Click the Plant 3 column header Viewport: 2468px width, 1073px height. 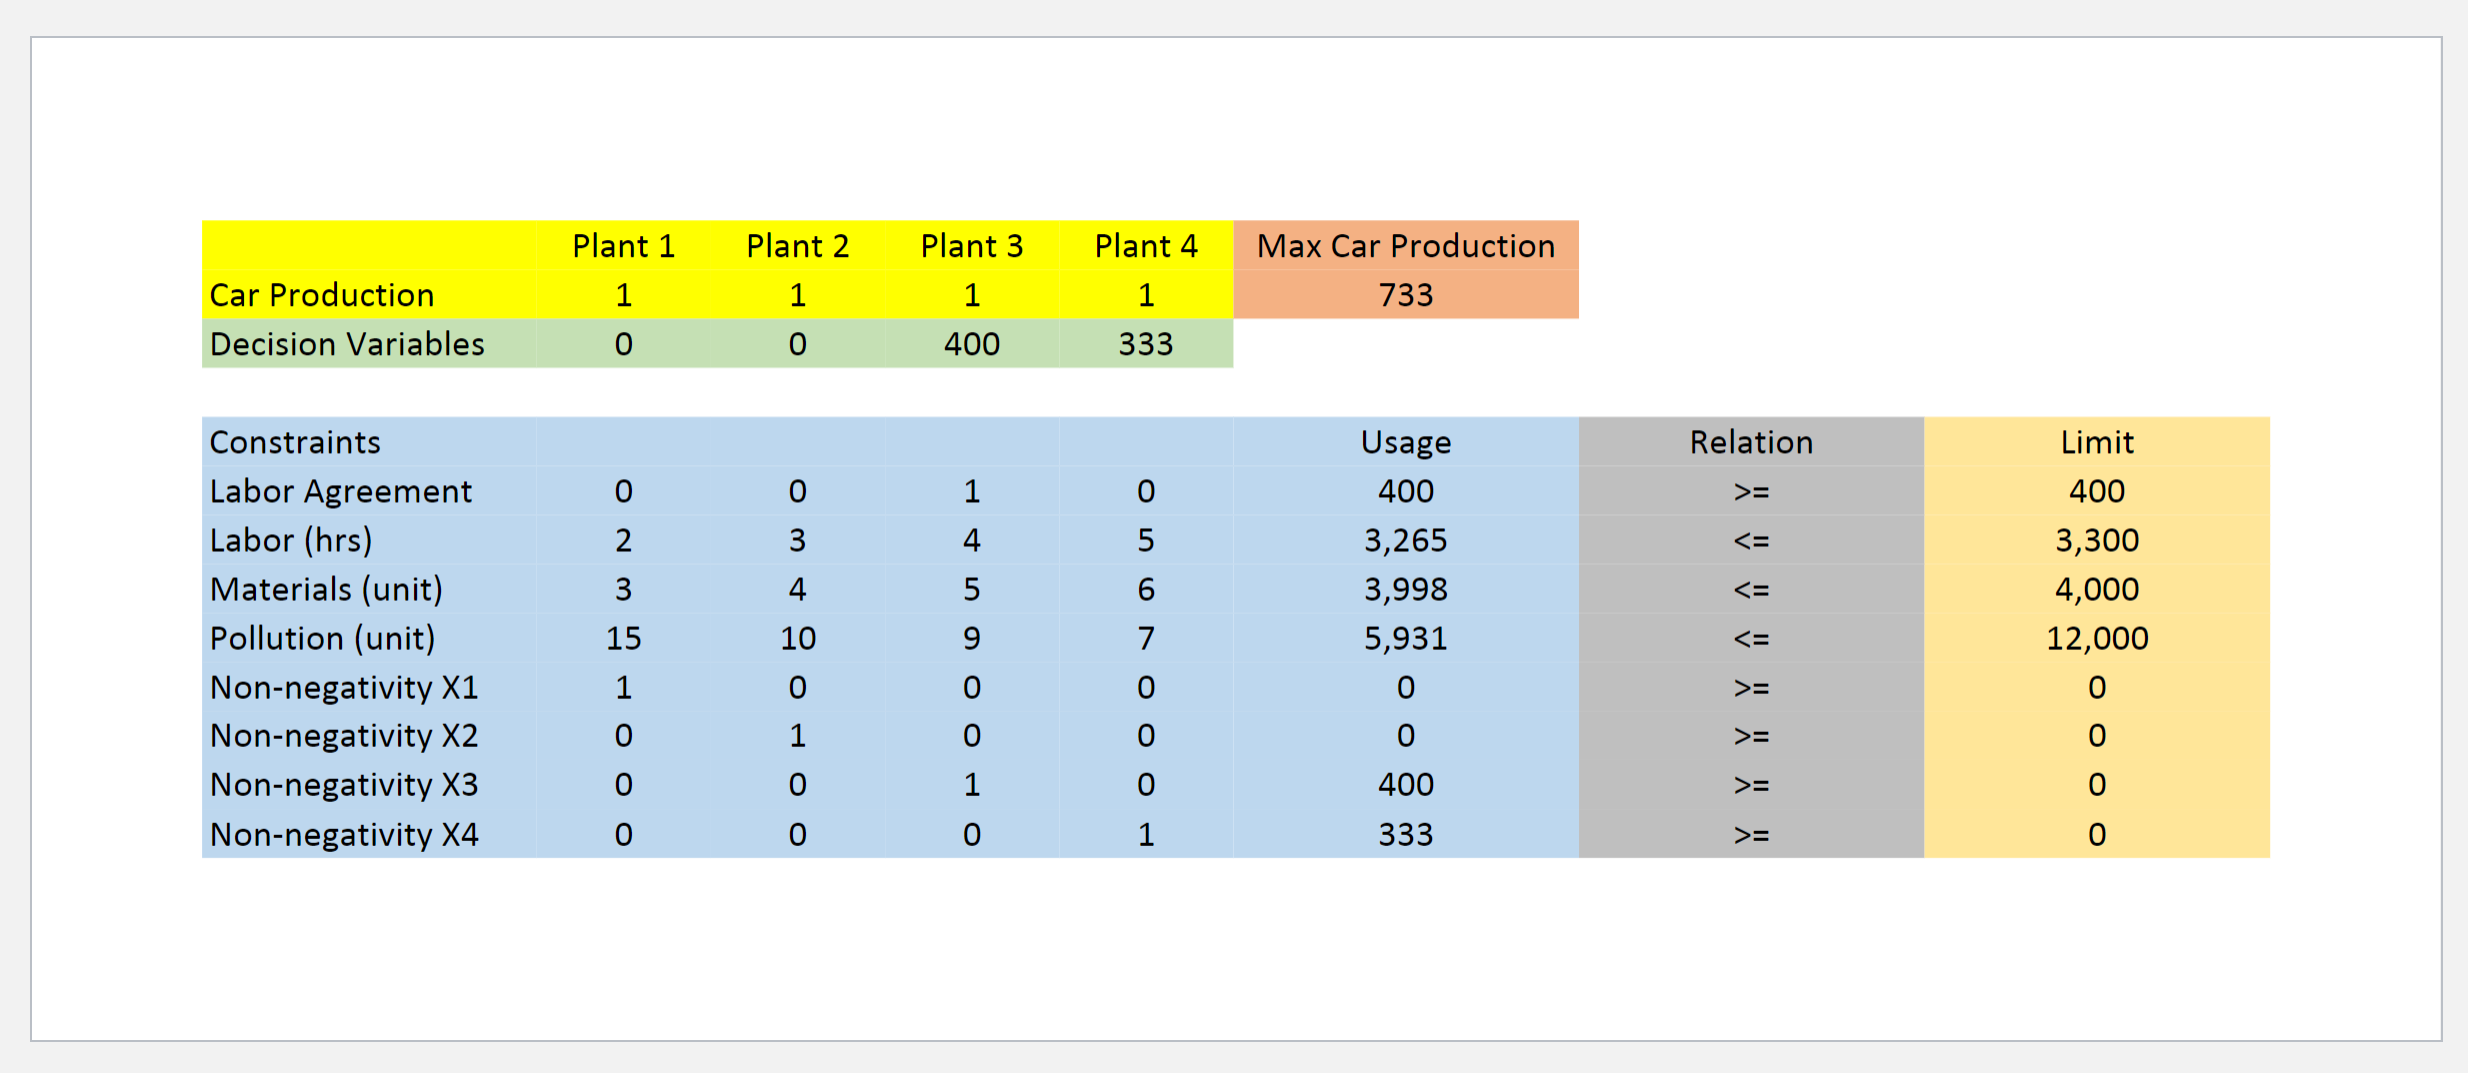tap(970, 245)
